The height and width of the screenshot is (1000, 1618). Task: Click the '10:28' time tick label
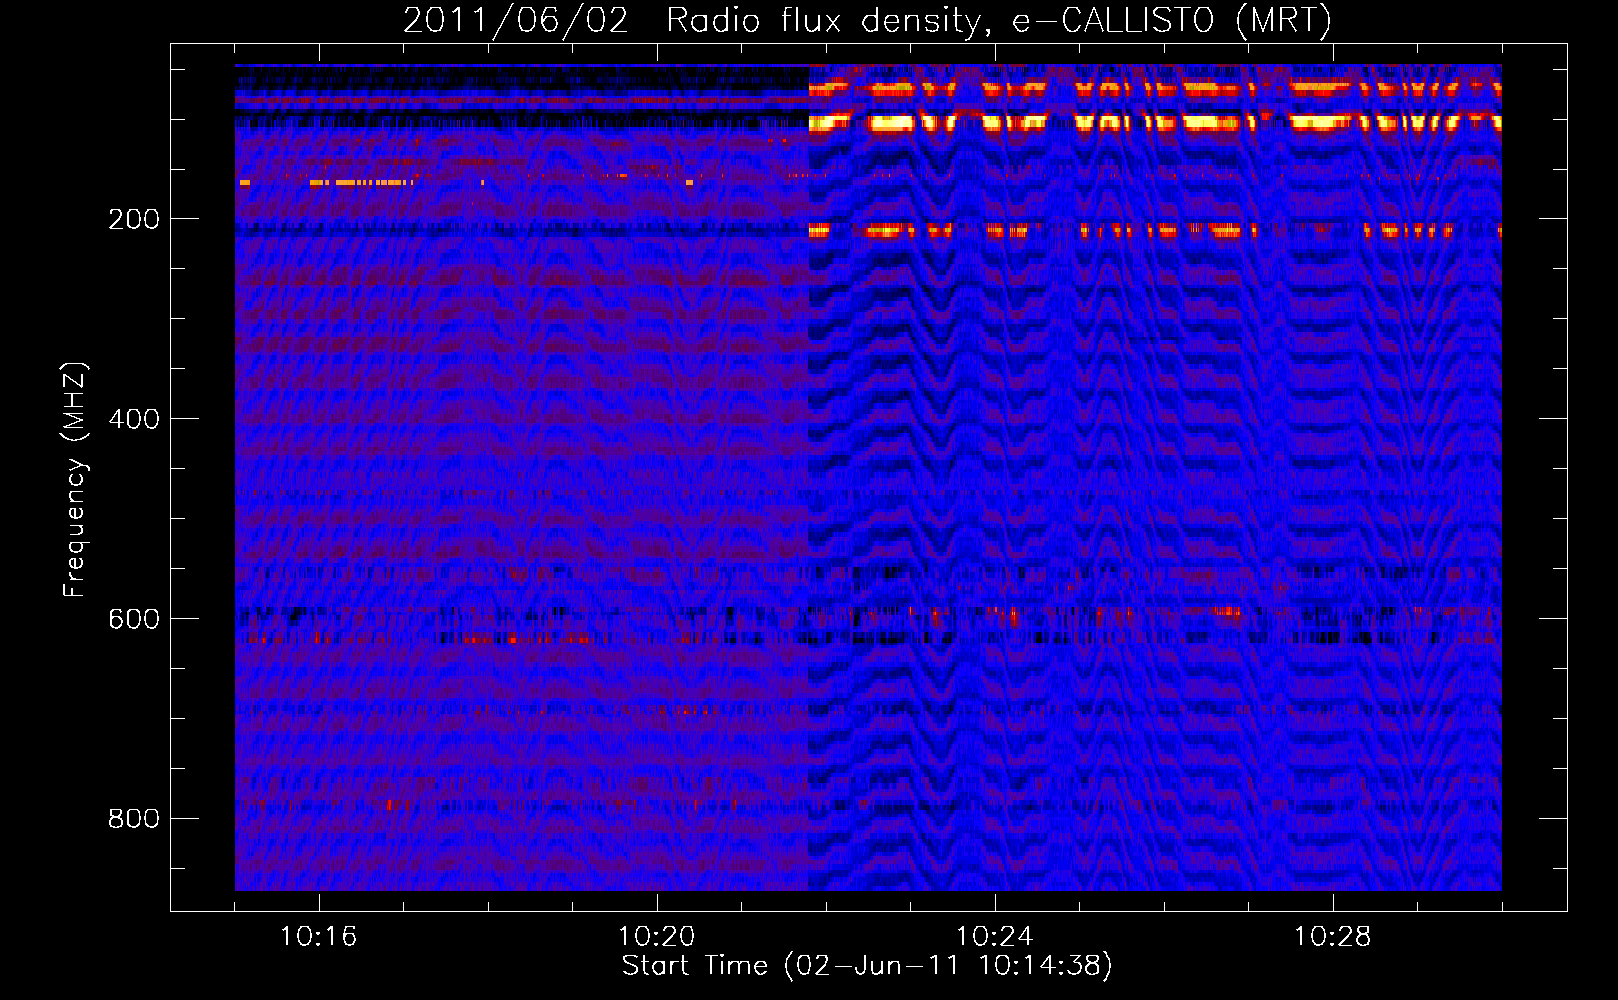pos(1333,936)
